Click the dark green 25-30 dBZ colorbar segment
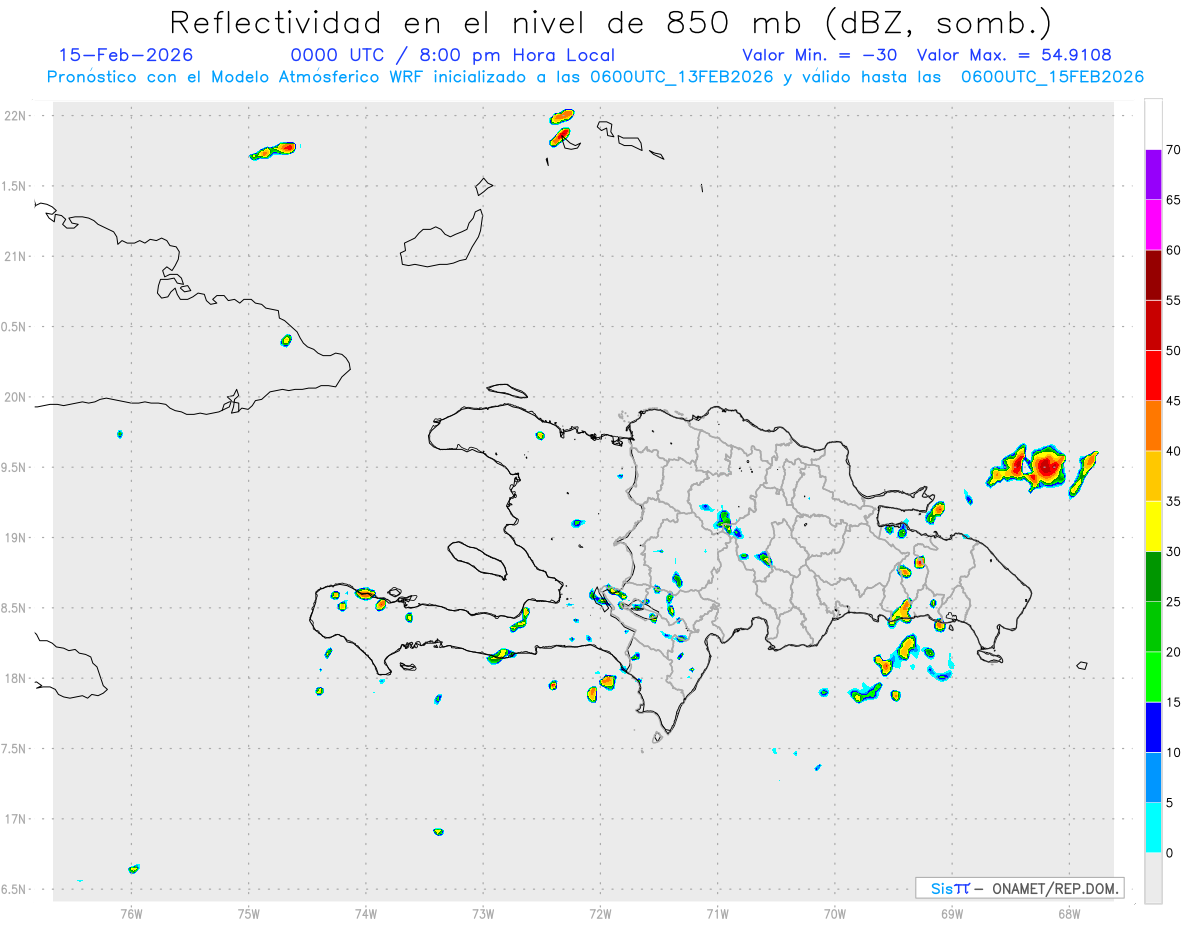Viewport: 1200px width, 927px height. coord(1153,576)
